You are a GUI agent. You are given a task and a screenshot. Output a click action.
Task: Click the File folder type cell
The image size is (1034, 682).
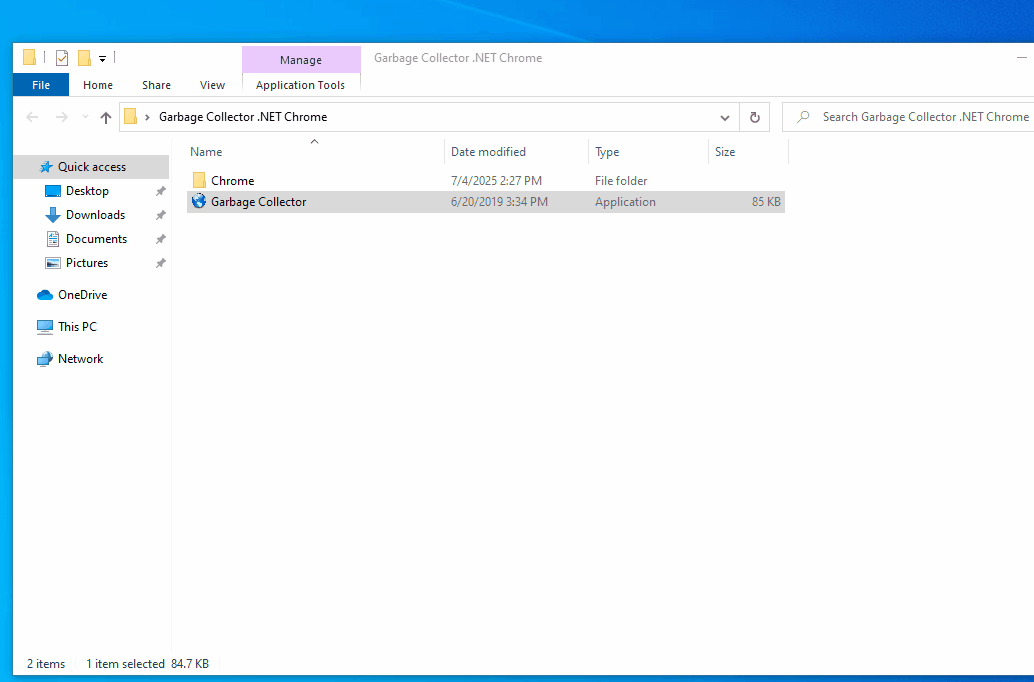[621, 181]
